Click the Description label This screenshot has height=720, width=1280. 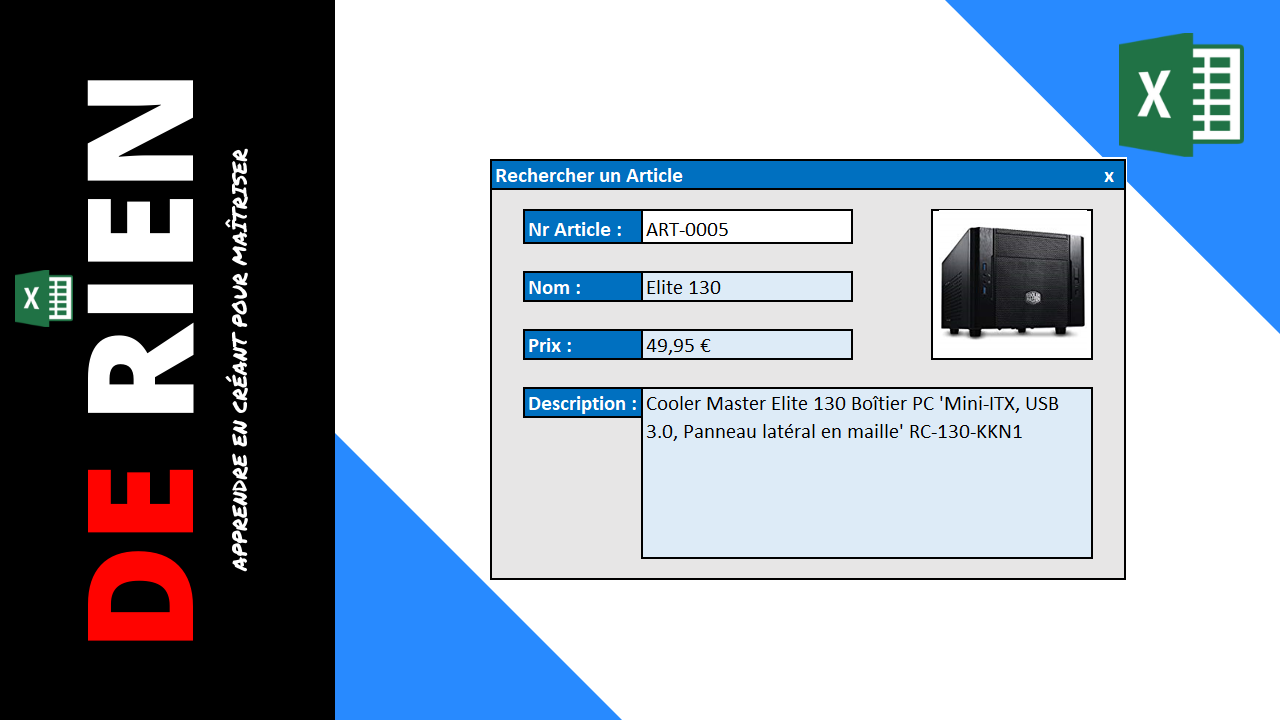583,403
